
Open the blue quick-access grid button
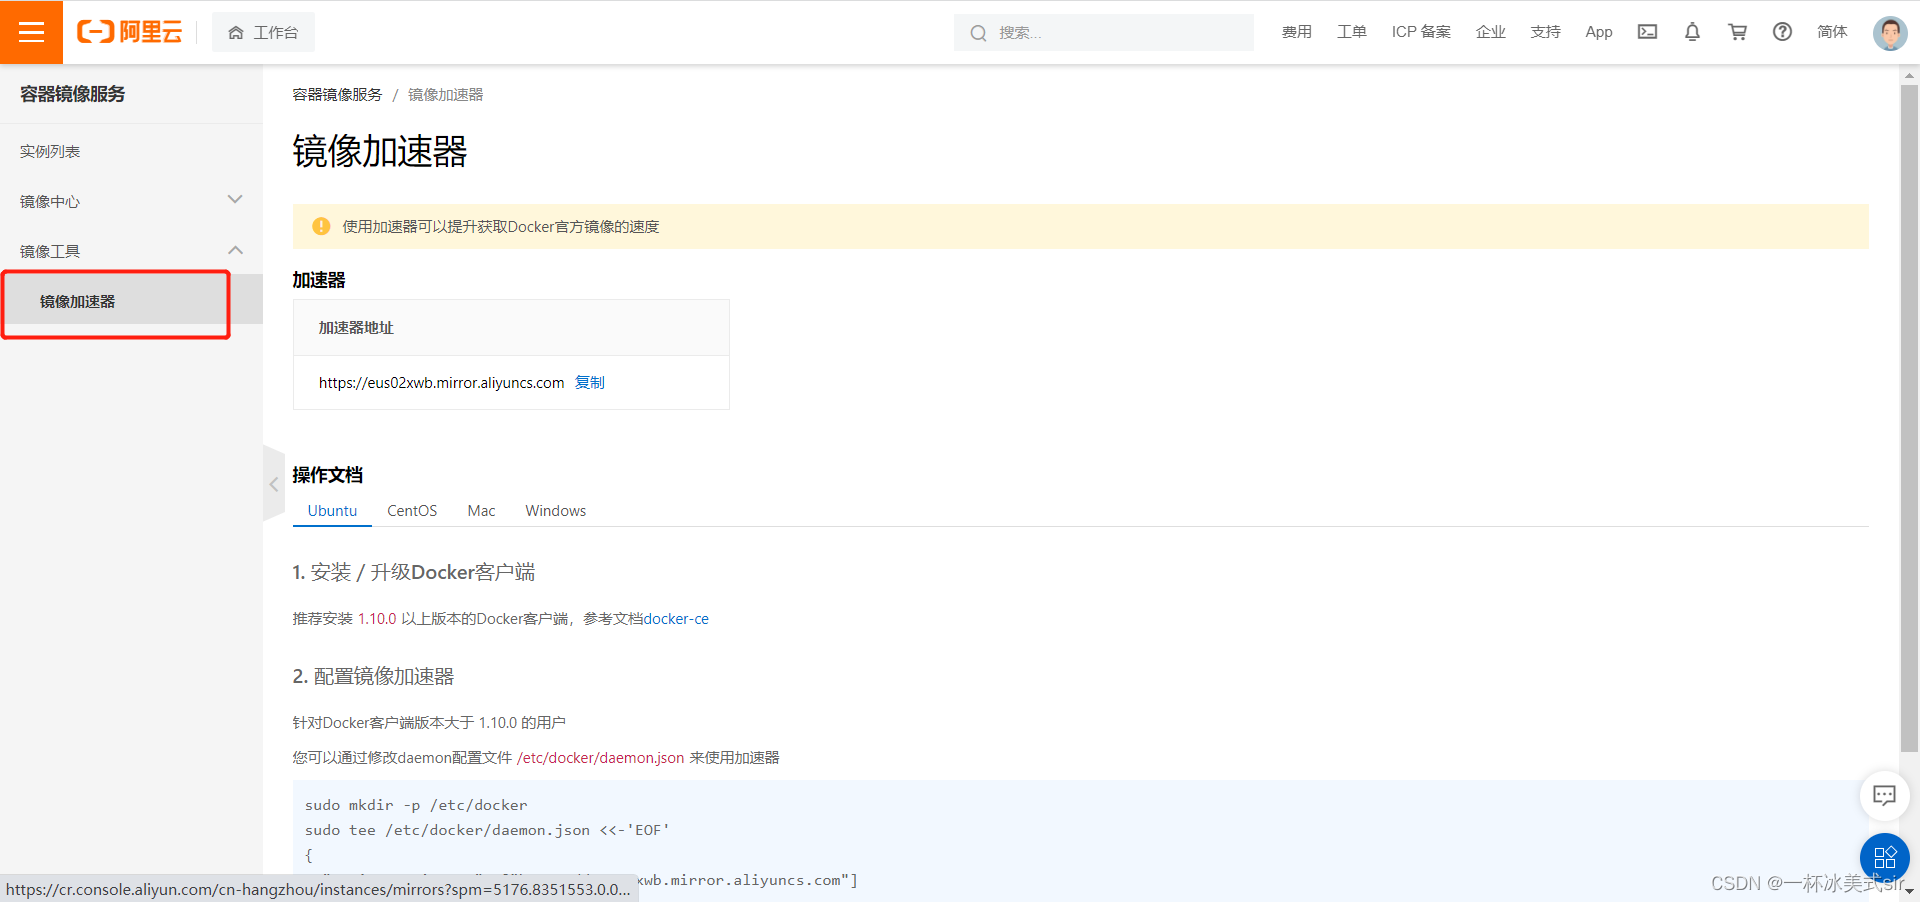[x=1884, y=857]
